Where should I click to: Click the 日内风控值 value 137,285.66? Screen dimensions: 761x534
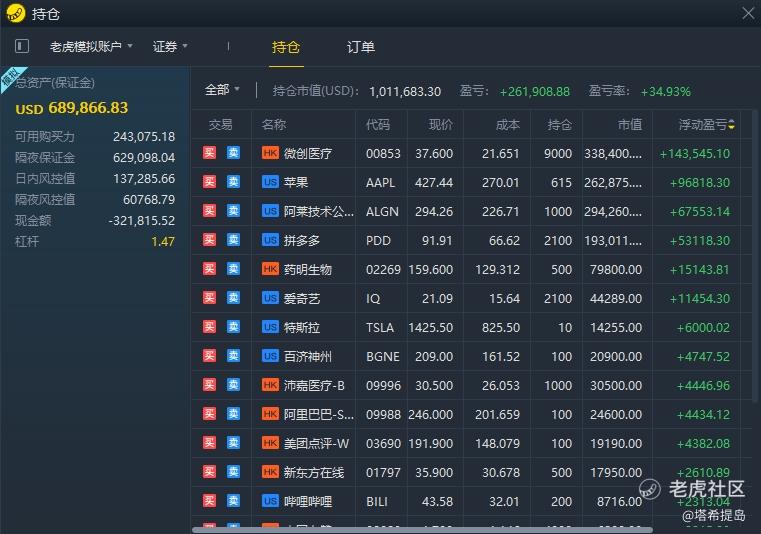[144, 179]
